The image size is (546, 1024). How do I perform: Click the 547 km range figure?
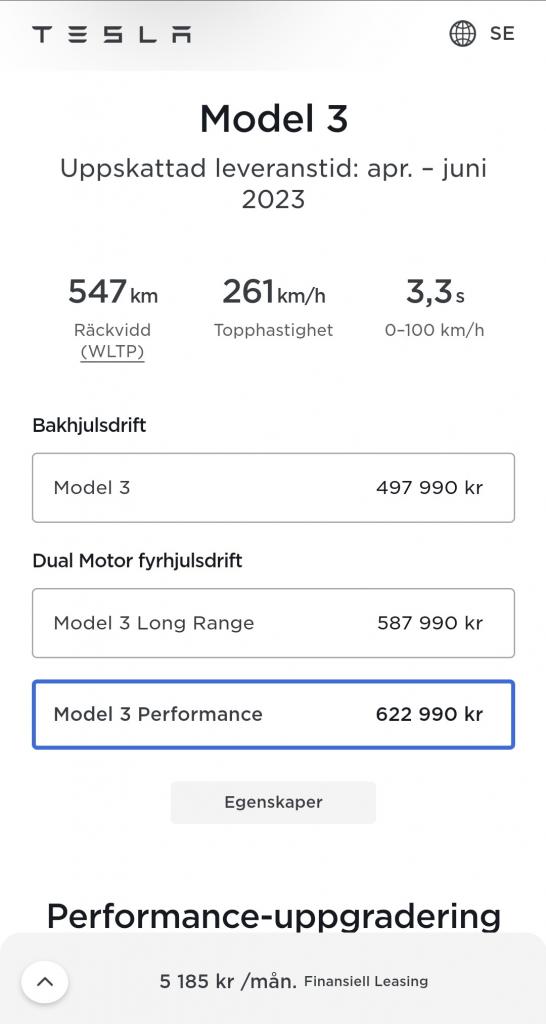tap(113, 292)
